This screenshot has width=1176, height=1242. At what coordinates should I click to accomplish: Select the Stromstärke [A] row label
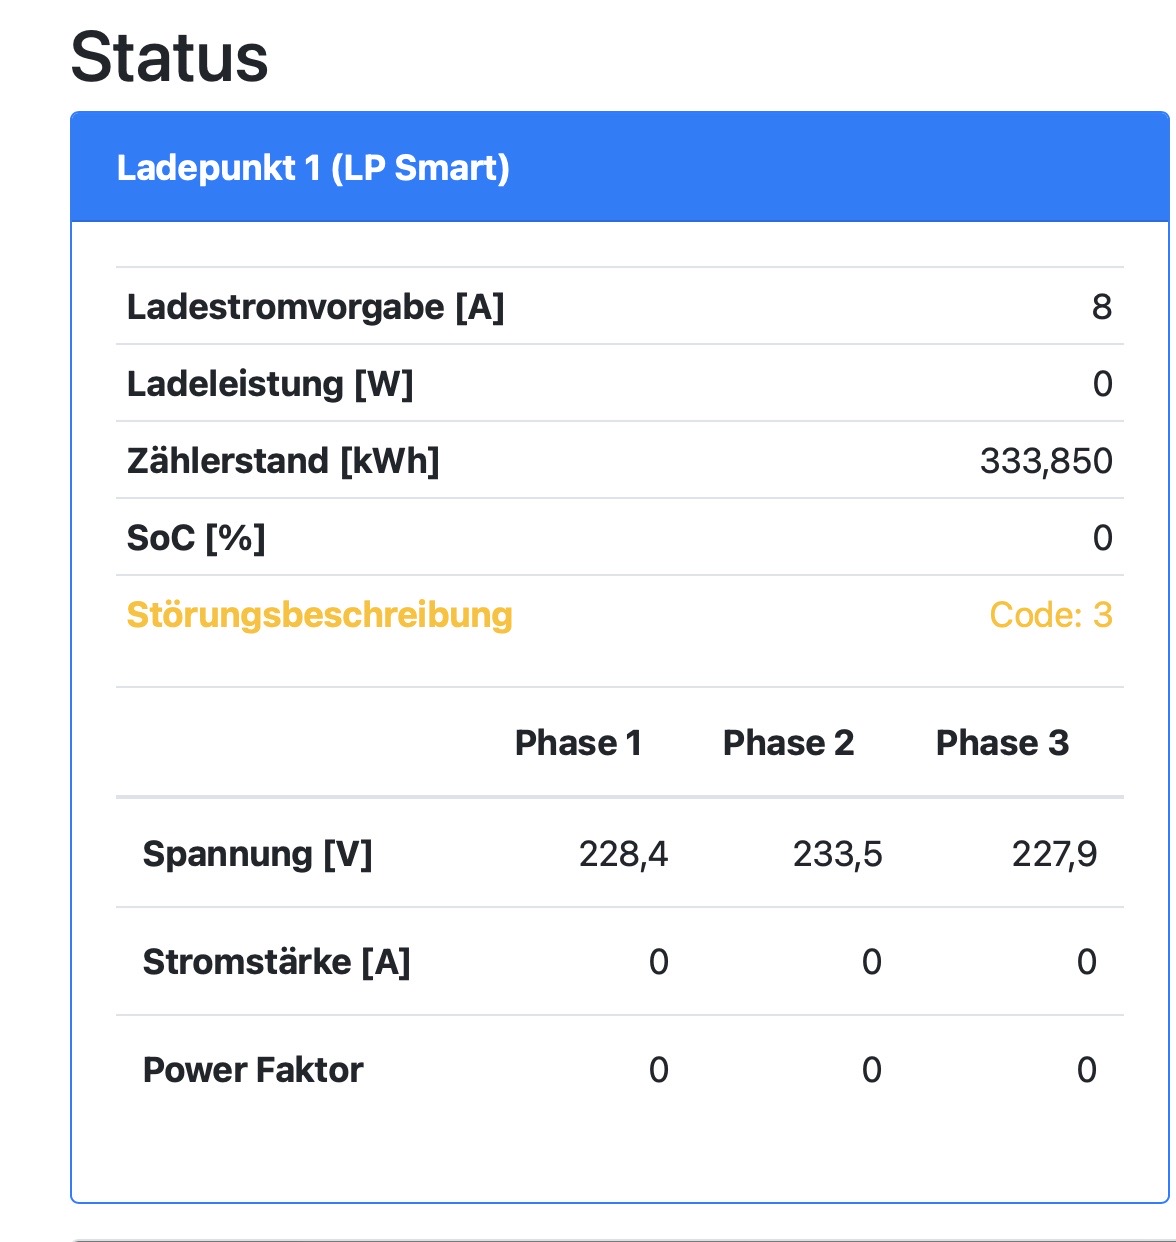point(276,962)
